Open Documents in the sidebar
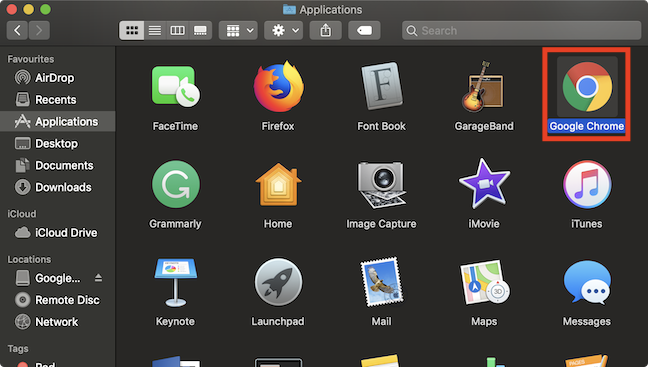The image size is (648, 367). [58, 165]
